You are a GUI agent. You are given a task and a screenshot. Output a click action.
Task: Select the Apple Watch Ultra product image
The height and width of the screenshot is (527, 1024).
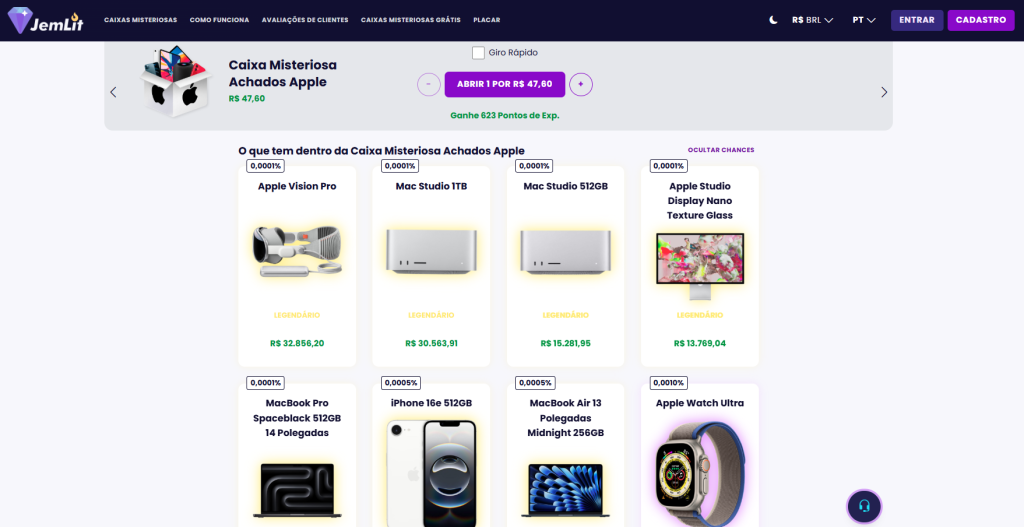click(699, 470)
